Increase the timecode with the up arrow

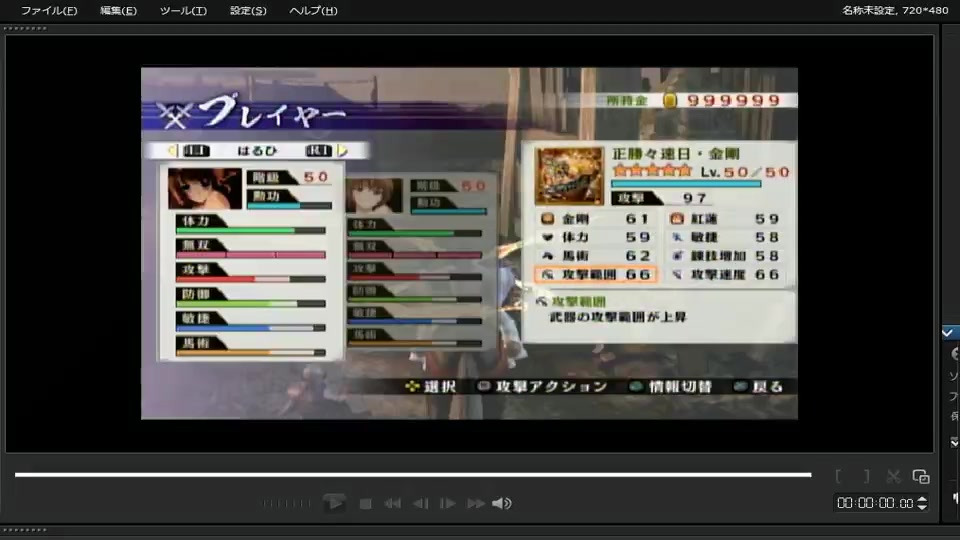click(922, 500)
